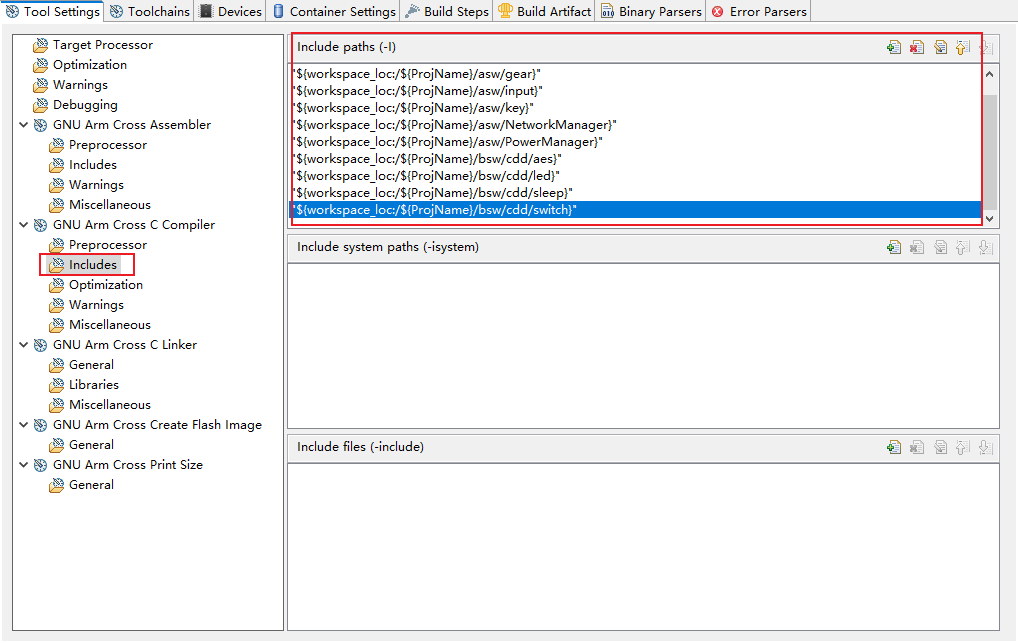Collapse GNU Arm Cross C Linker node
The width and height of the screenshot is (1018, 643).
(23, 345)
